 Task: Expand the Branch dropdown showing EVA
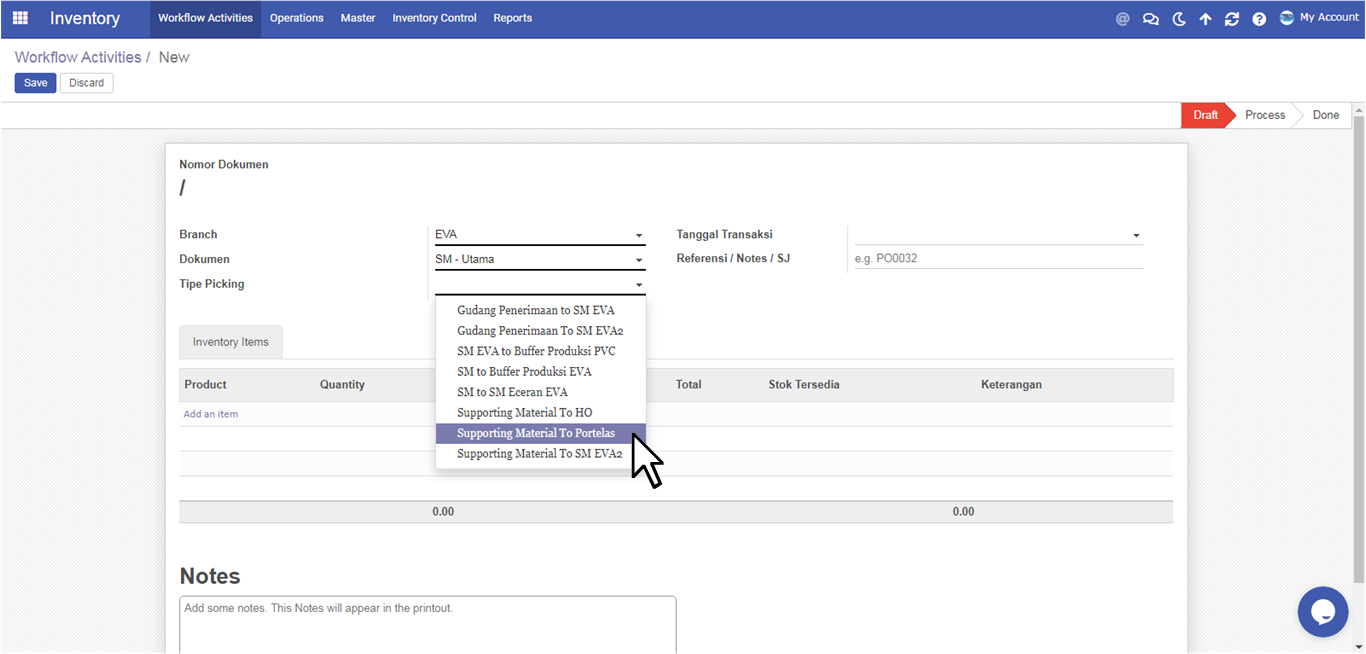click(540, 235)
